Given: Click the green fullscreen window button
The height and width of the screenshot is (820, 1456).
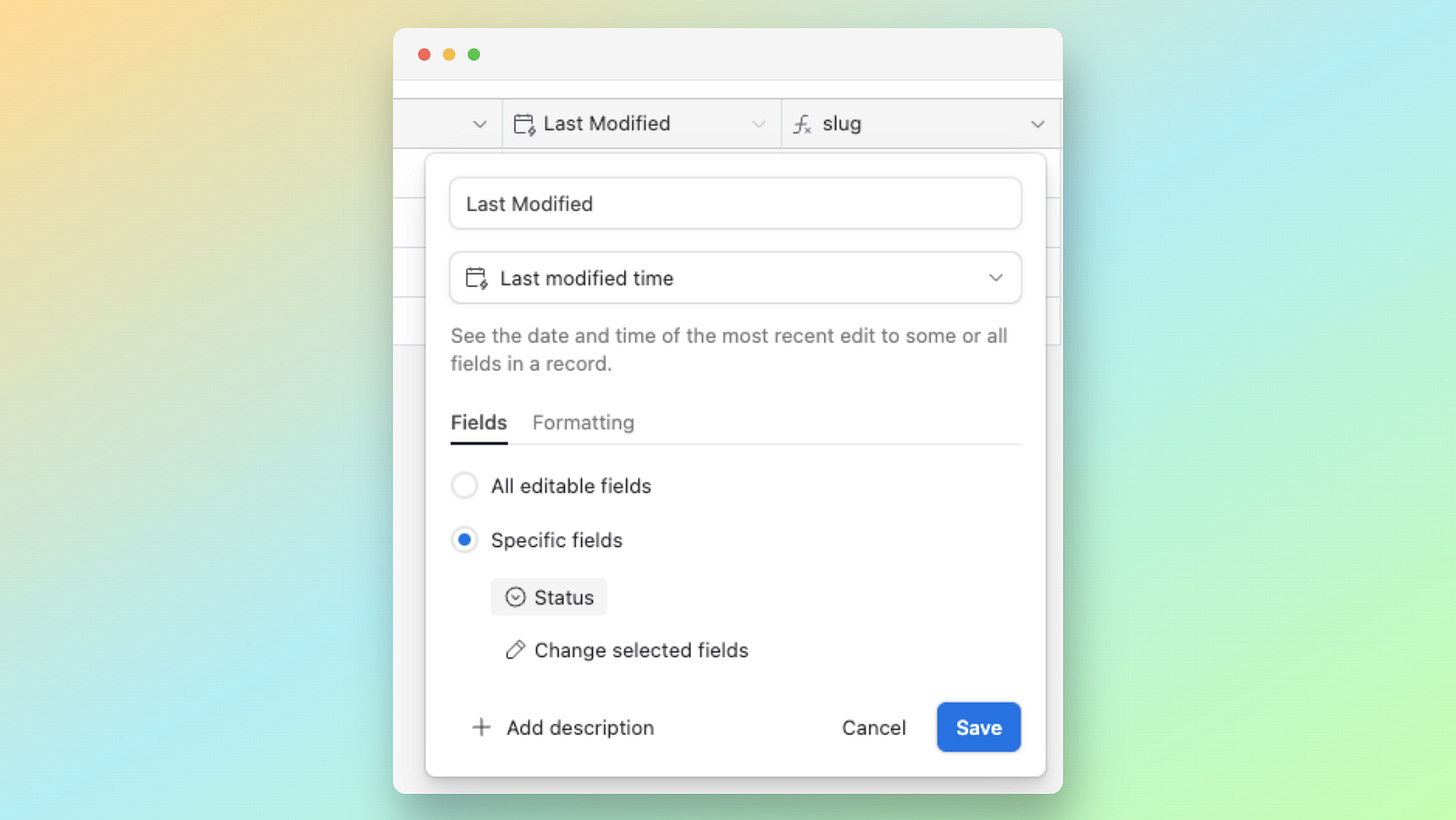Looking at the screenshot, I should pyautogui.click(x=474, y=54).
